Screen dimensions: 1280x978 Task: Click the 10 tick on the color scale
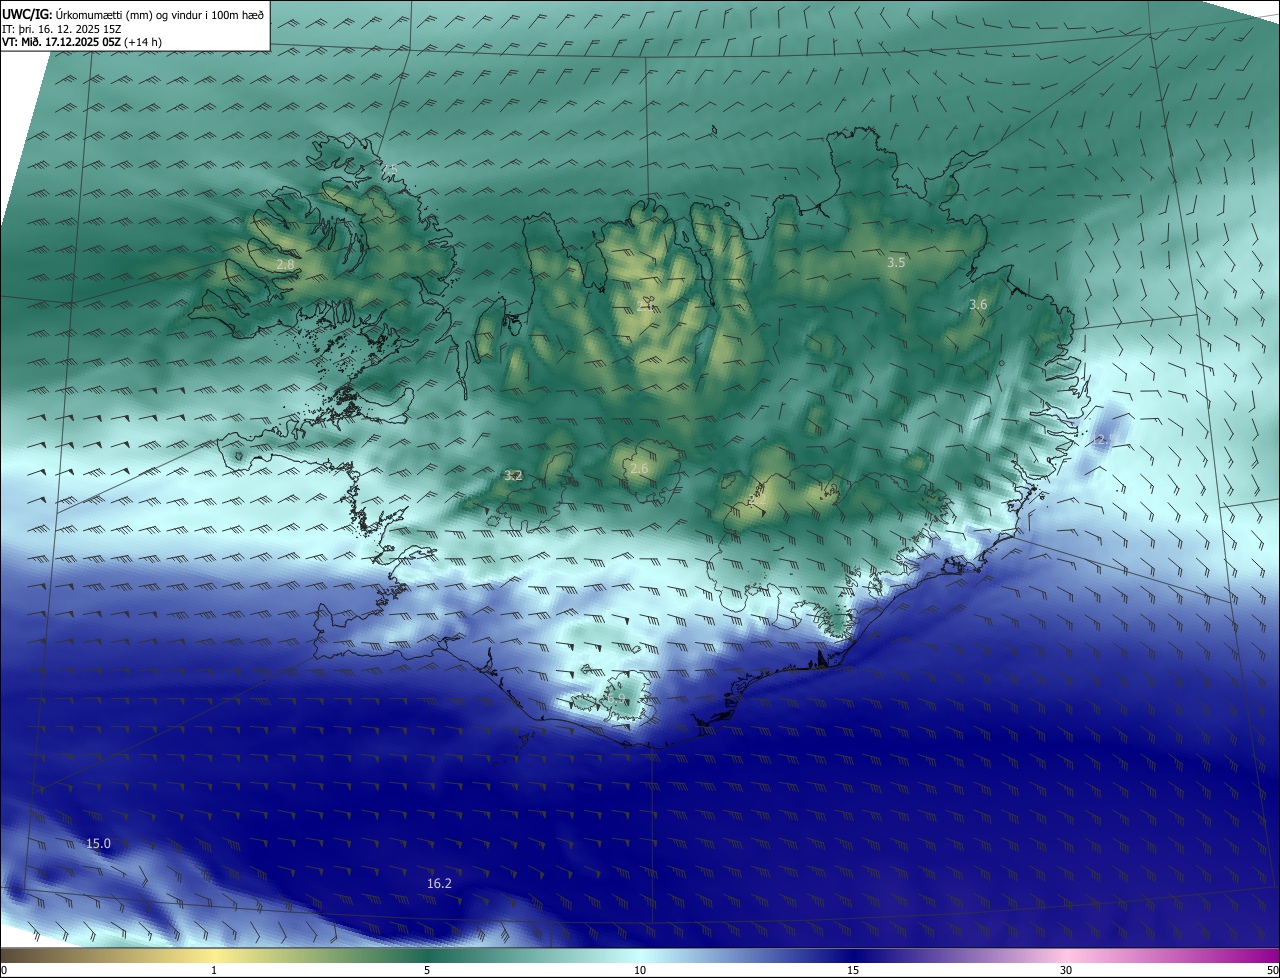(x=640, y=970)
